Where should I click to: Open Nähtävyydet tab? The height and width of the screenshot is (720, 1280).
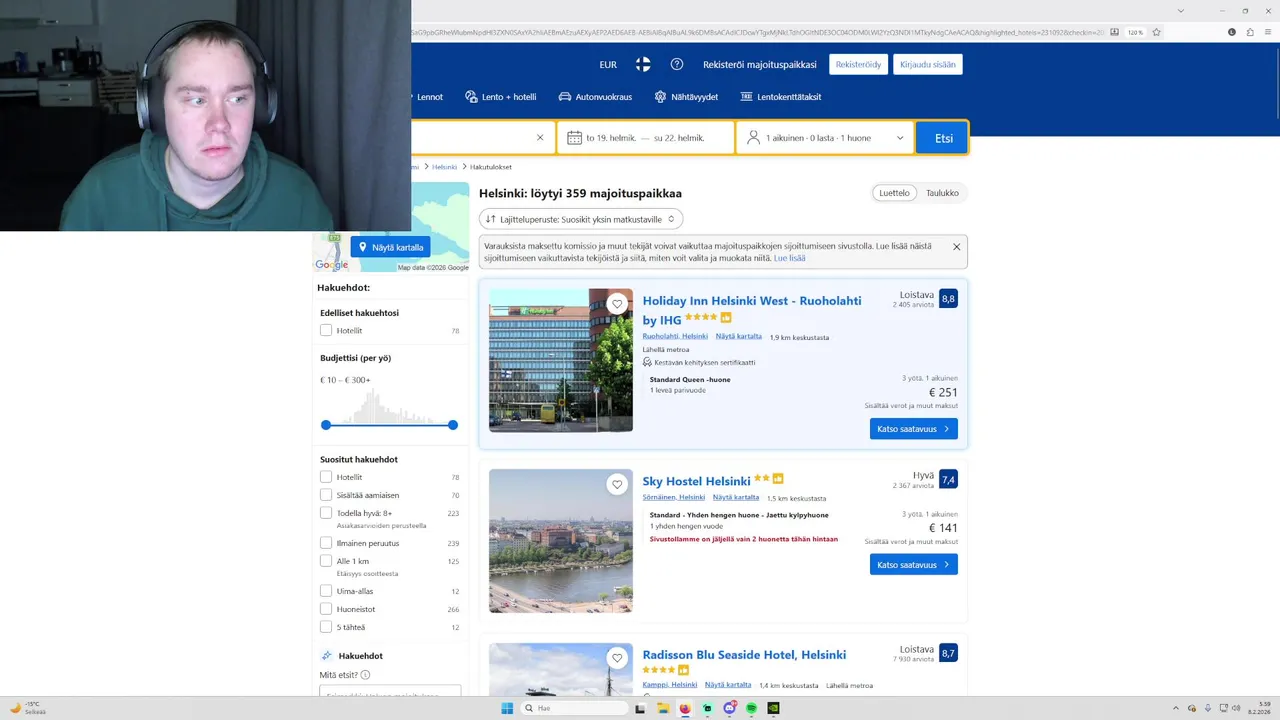point(686,97)
